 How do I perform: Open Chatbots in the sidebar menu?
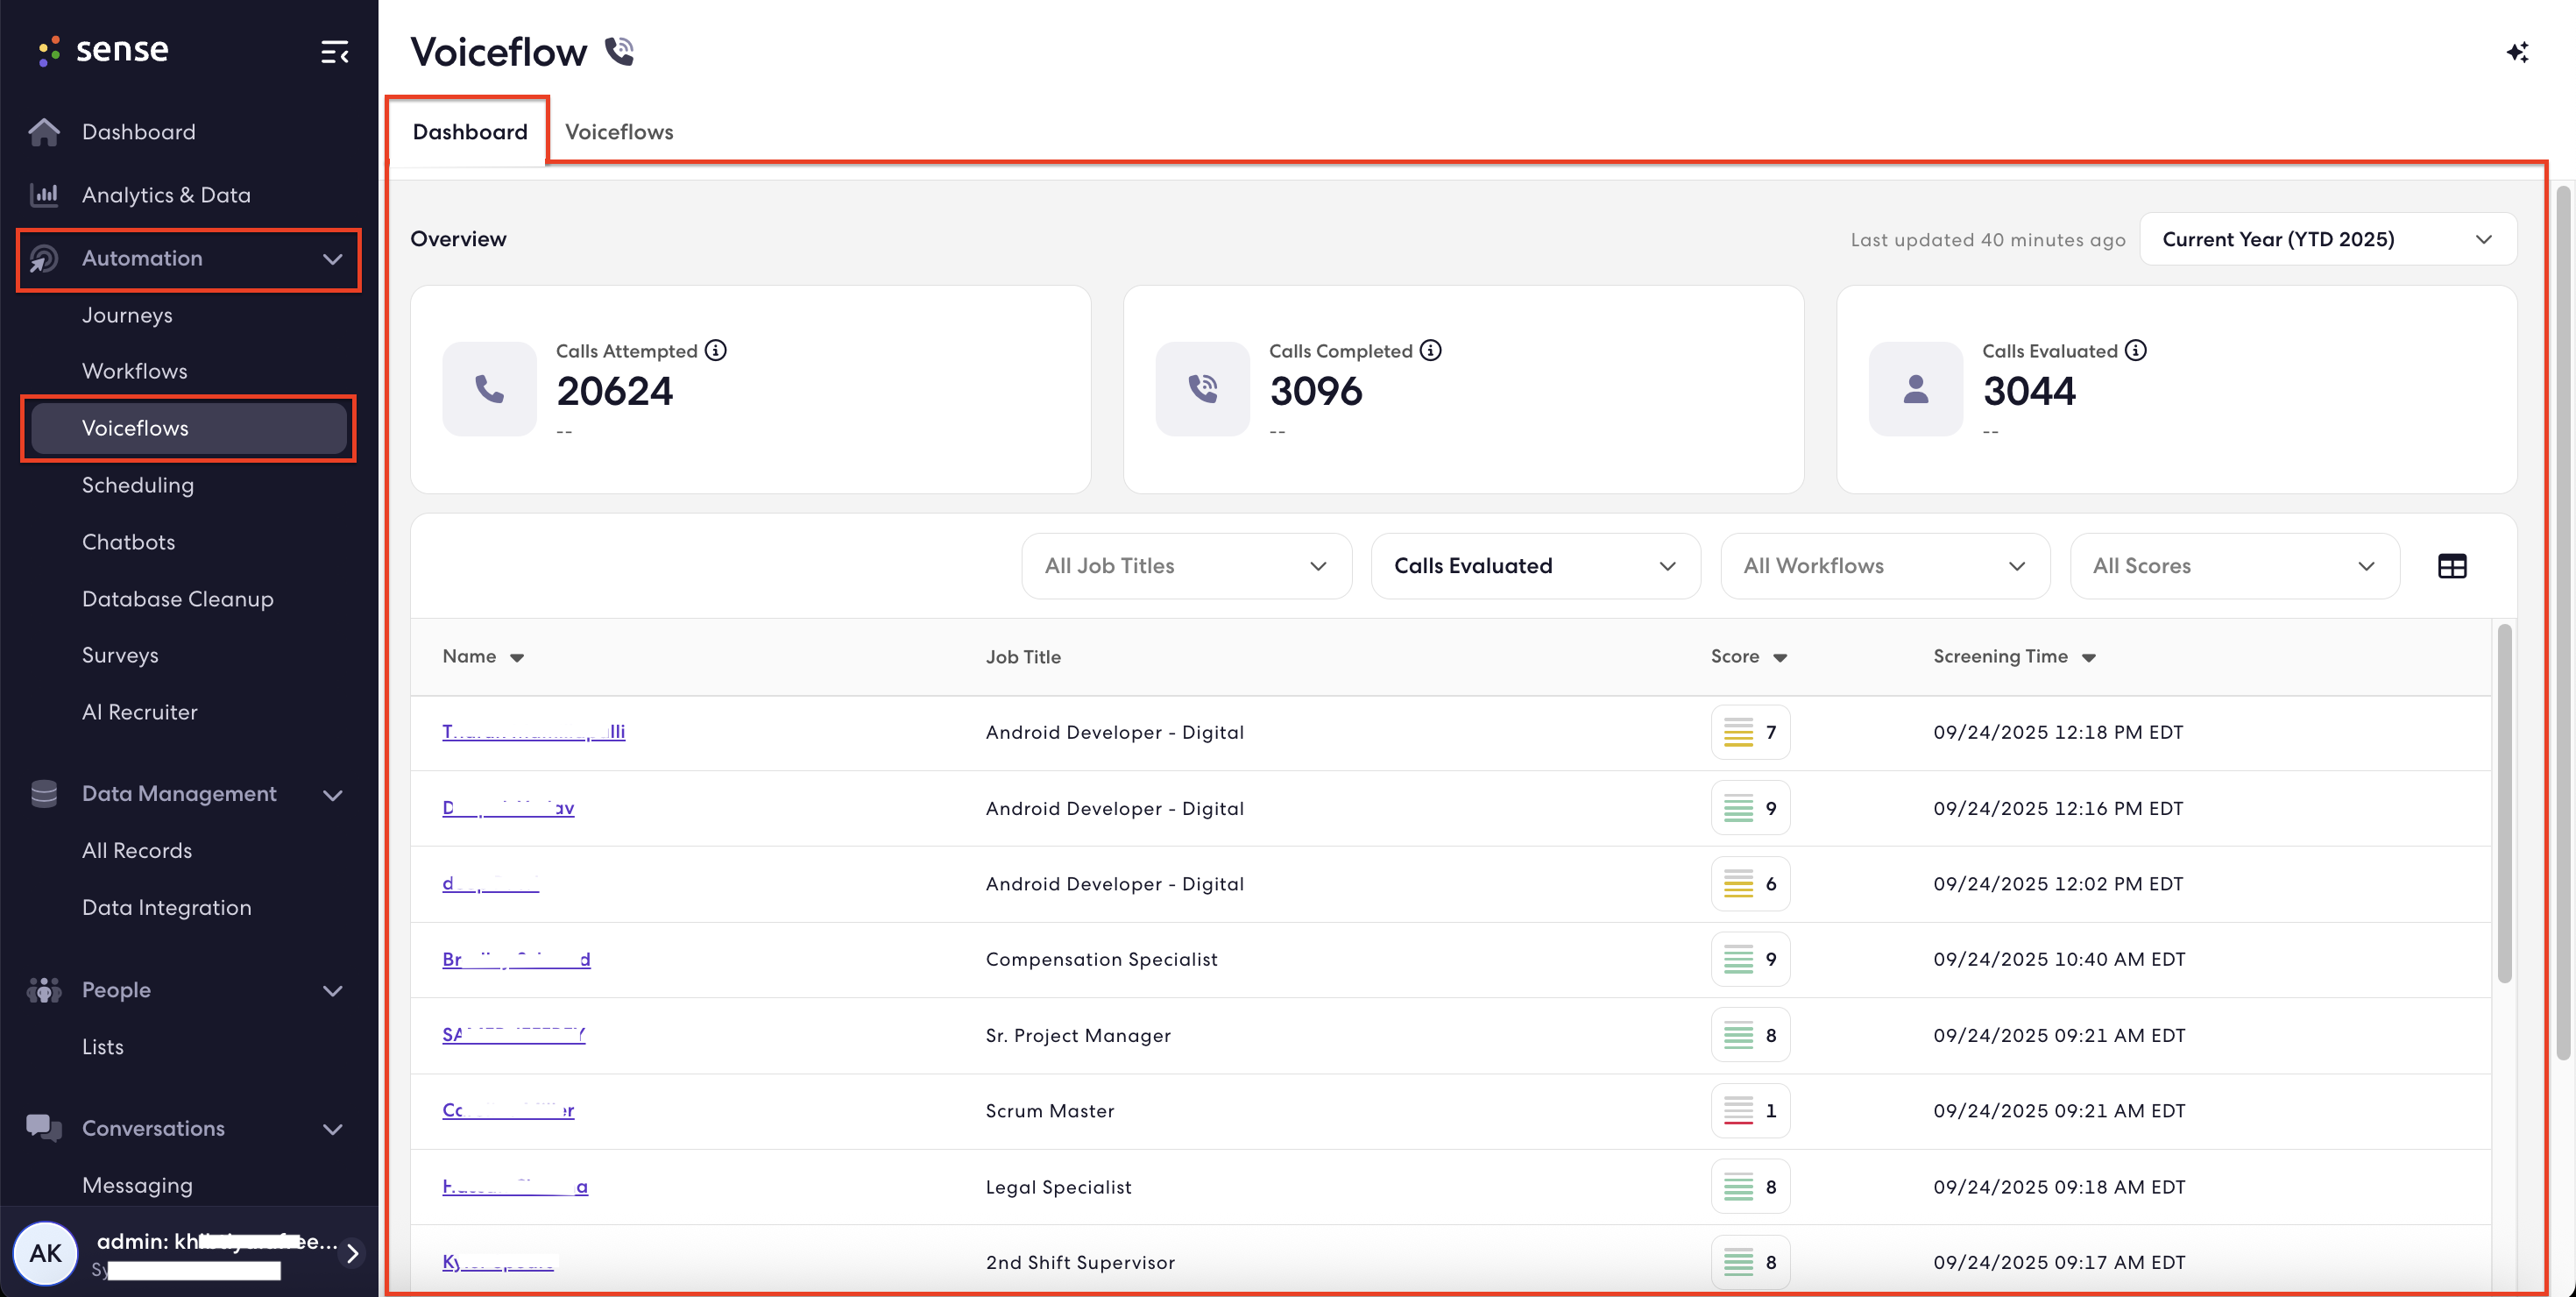click(129, 542)
